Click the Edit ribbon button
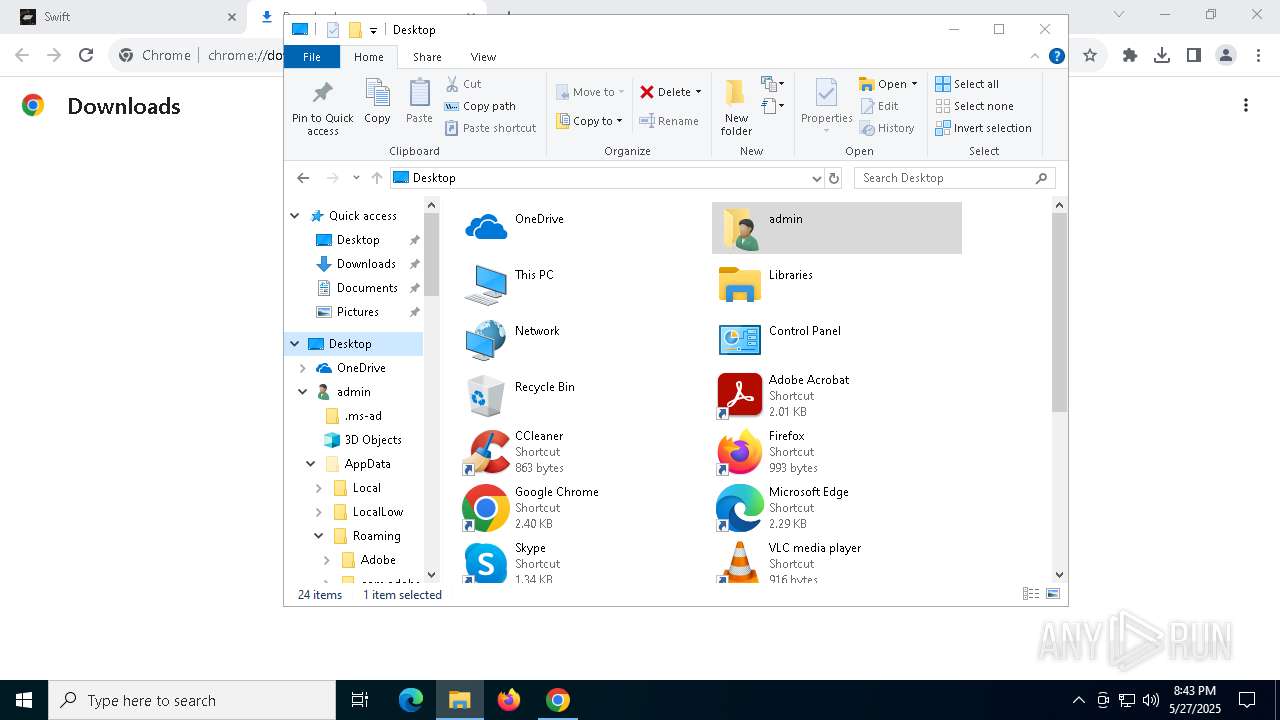The width and height of the screenshot is (1280, 720). point(878,106)
